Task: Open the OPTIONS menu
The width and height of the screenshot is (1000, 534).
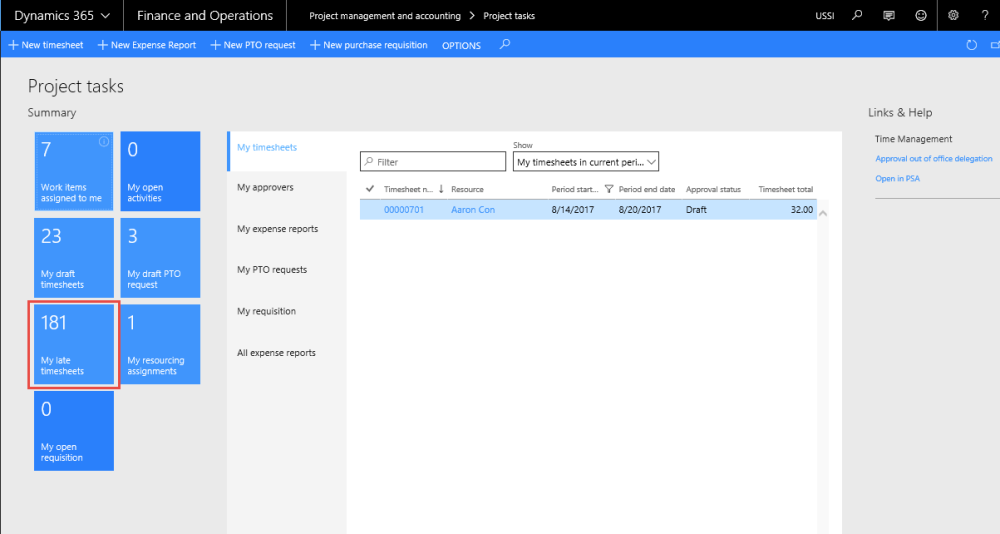Action: click(x=461, y=46)
